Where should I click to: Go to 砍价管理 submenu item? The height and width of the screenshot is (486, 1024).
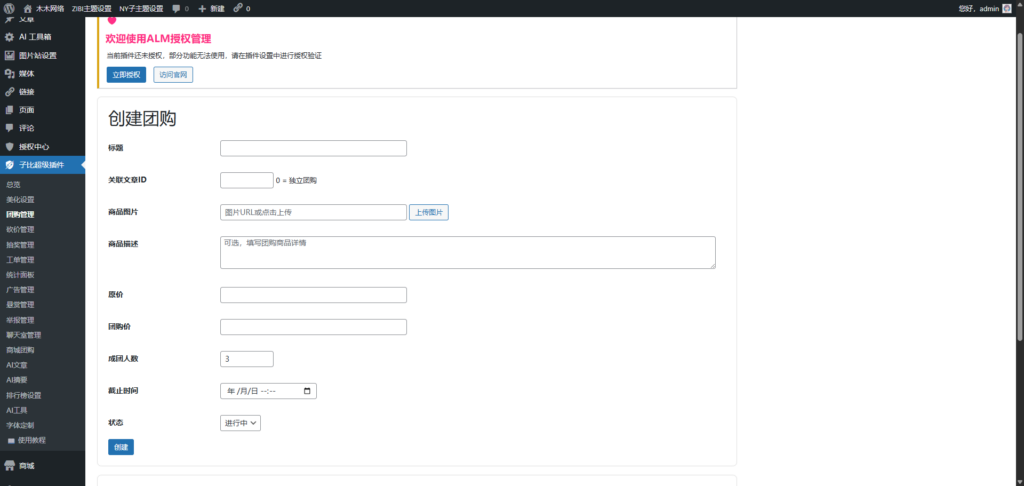click(20, 229)
